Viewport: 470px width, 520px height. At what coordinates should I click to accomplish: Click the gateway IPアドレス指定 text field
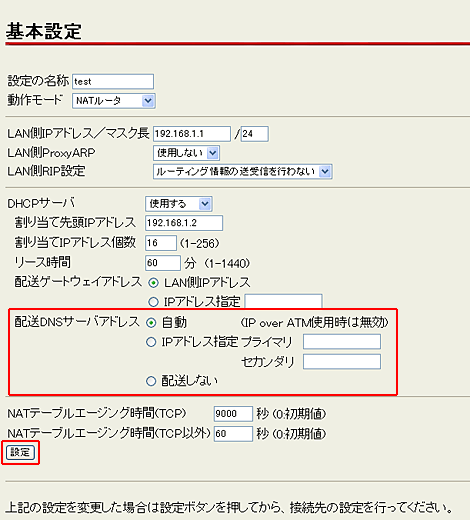coord(283,301)
